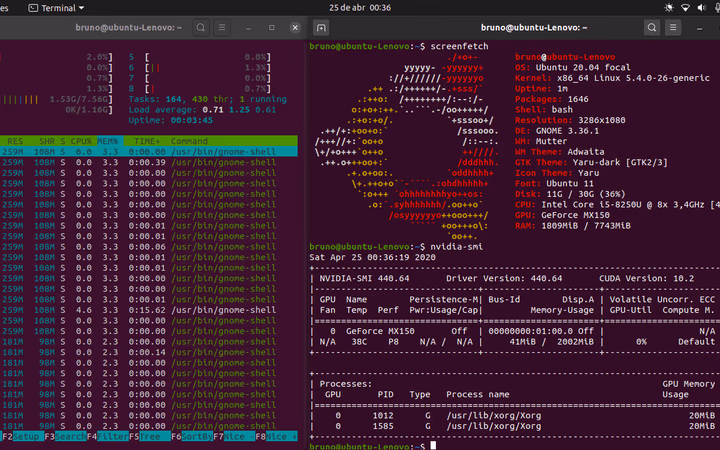Image resolution: width=720 pixels, height=450 pixels.
Task: Sort htop by SHR column header
Action: tap(47, 141)
